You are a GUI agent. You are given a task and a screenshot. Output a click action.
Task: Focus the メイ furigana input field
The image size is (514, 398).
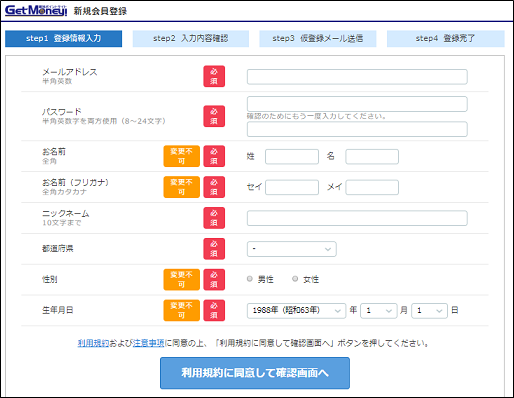372,187
